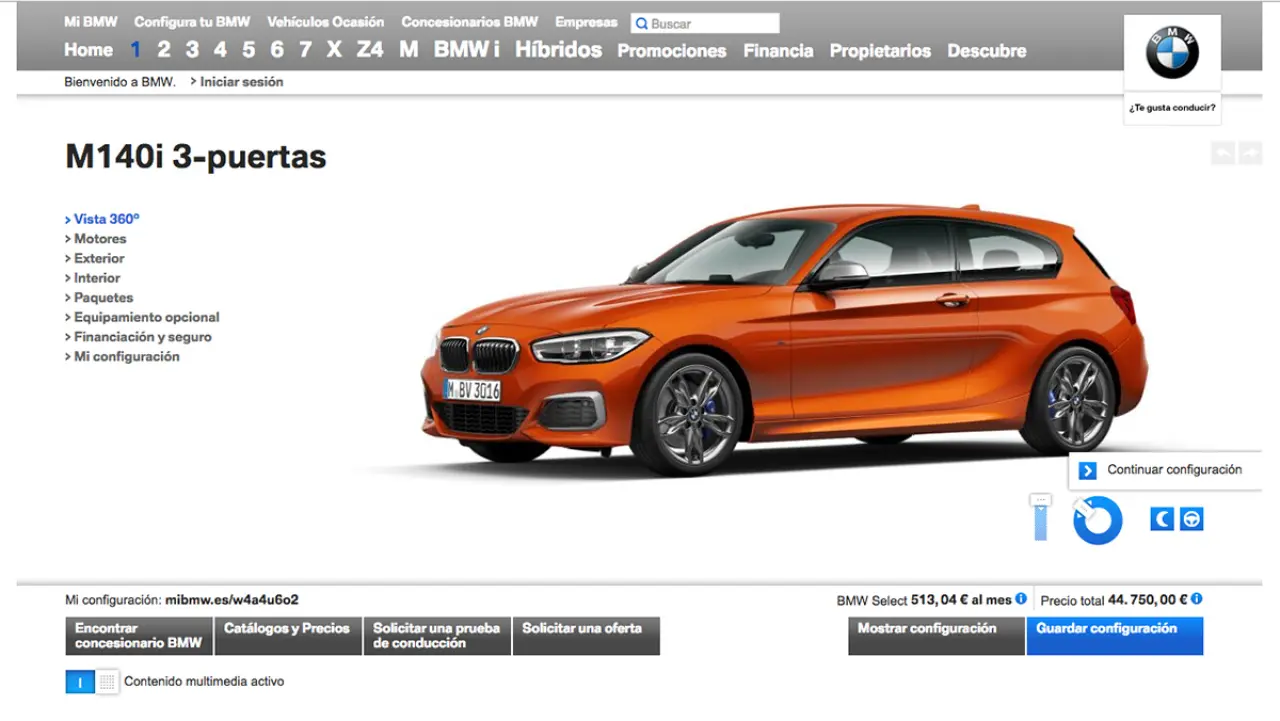This screenshot has height=721, width=1280.
Task: Click the vertical zoom slider near car
Action: click(1040, 518)
